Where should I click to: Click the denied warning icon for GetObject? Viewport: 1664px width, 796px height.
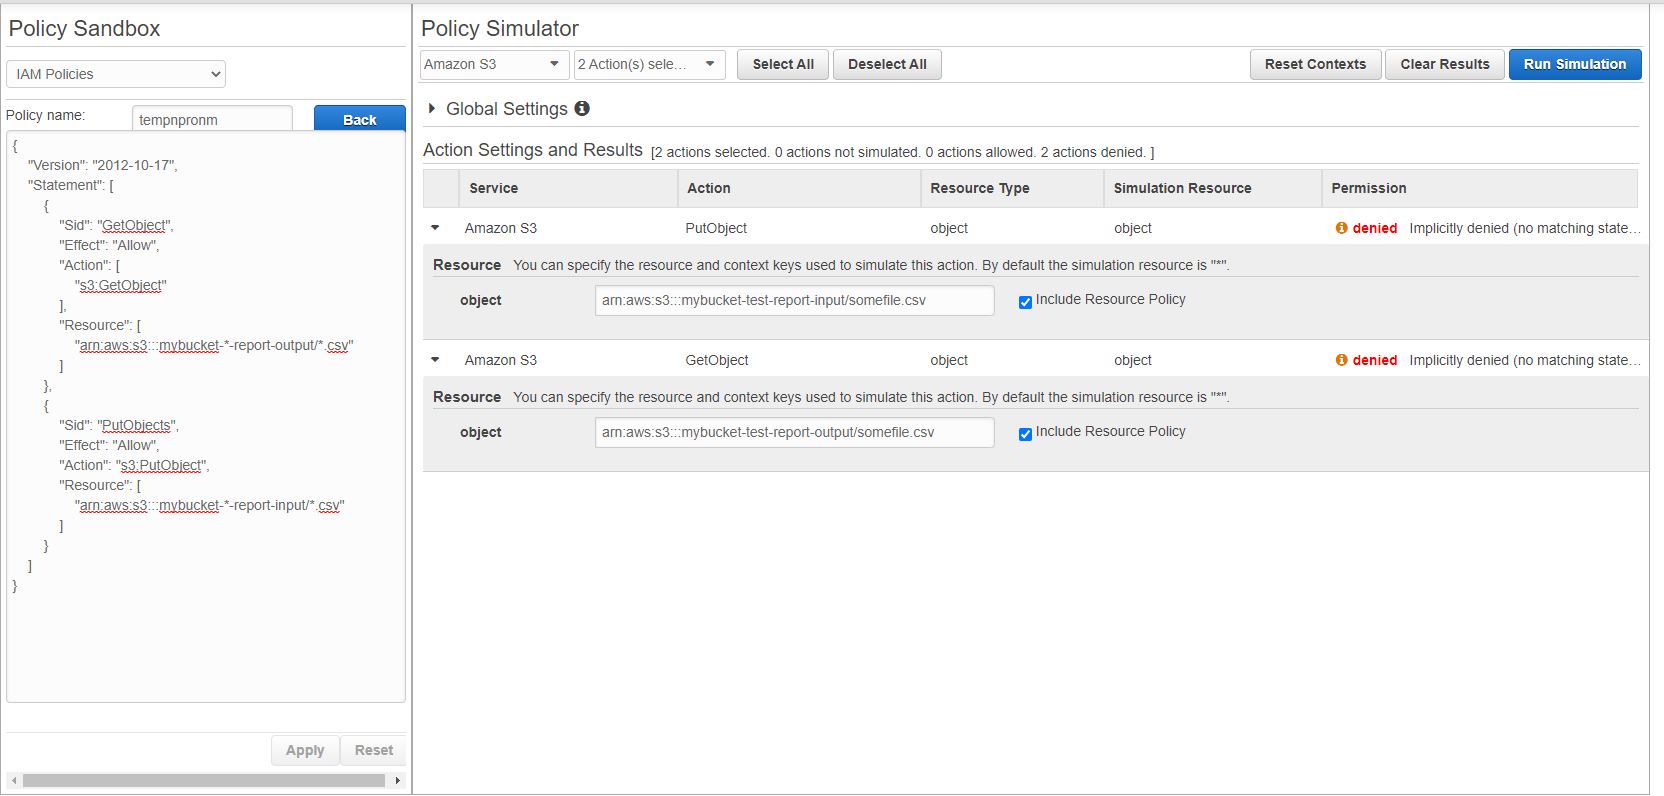[1342, 360]
